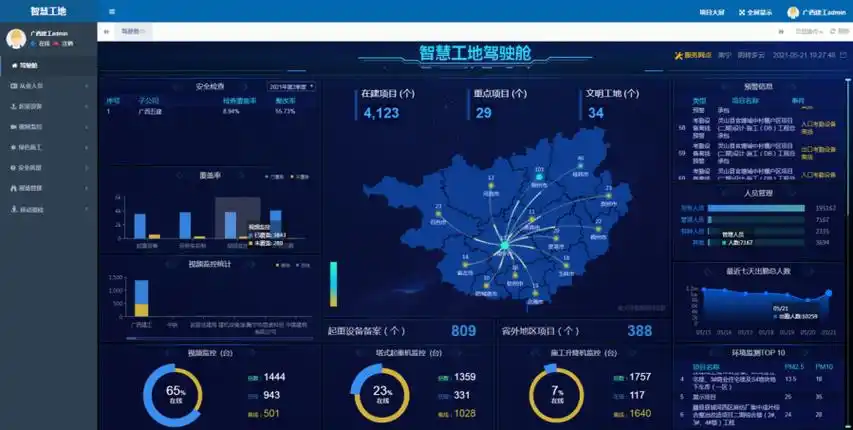The image size is (853, 430).
Task: Open 项目大屏 from the top bar
Action: pos(712,13)
